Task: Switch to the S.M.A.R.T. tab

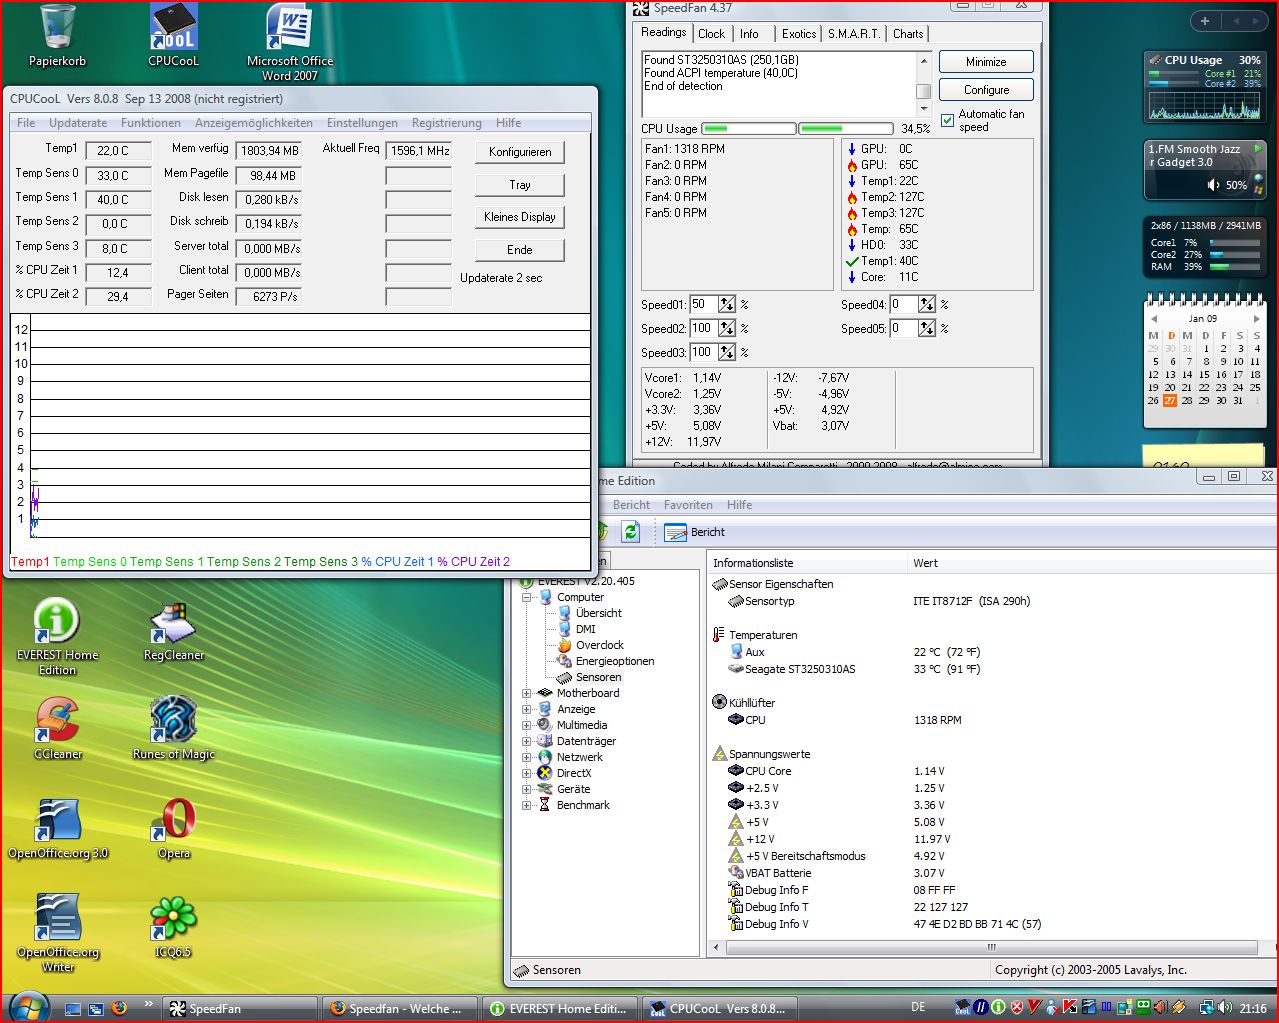Action: pyautogui.click(x=853, y=34)
